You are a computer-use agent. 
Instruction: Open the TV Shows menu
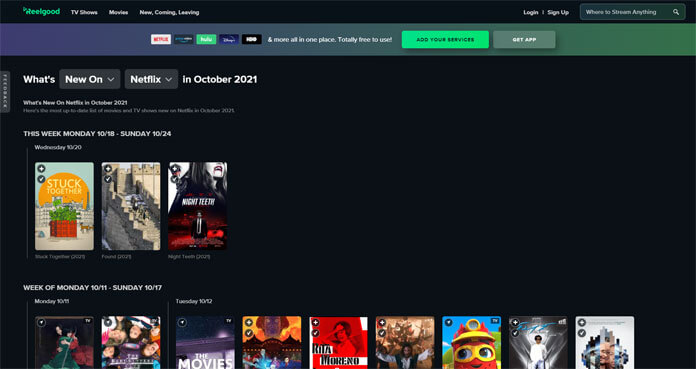(84, 12)
